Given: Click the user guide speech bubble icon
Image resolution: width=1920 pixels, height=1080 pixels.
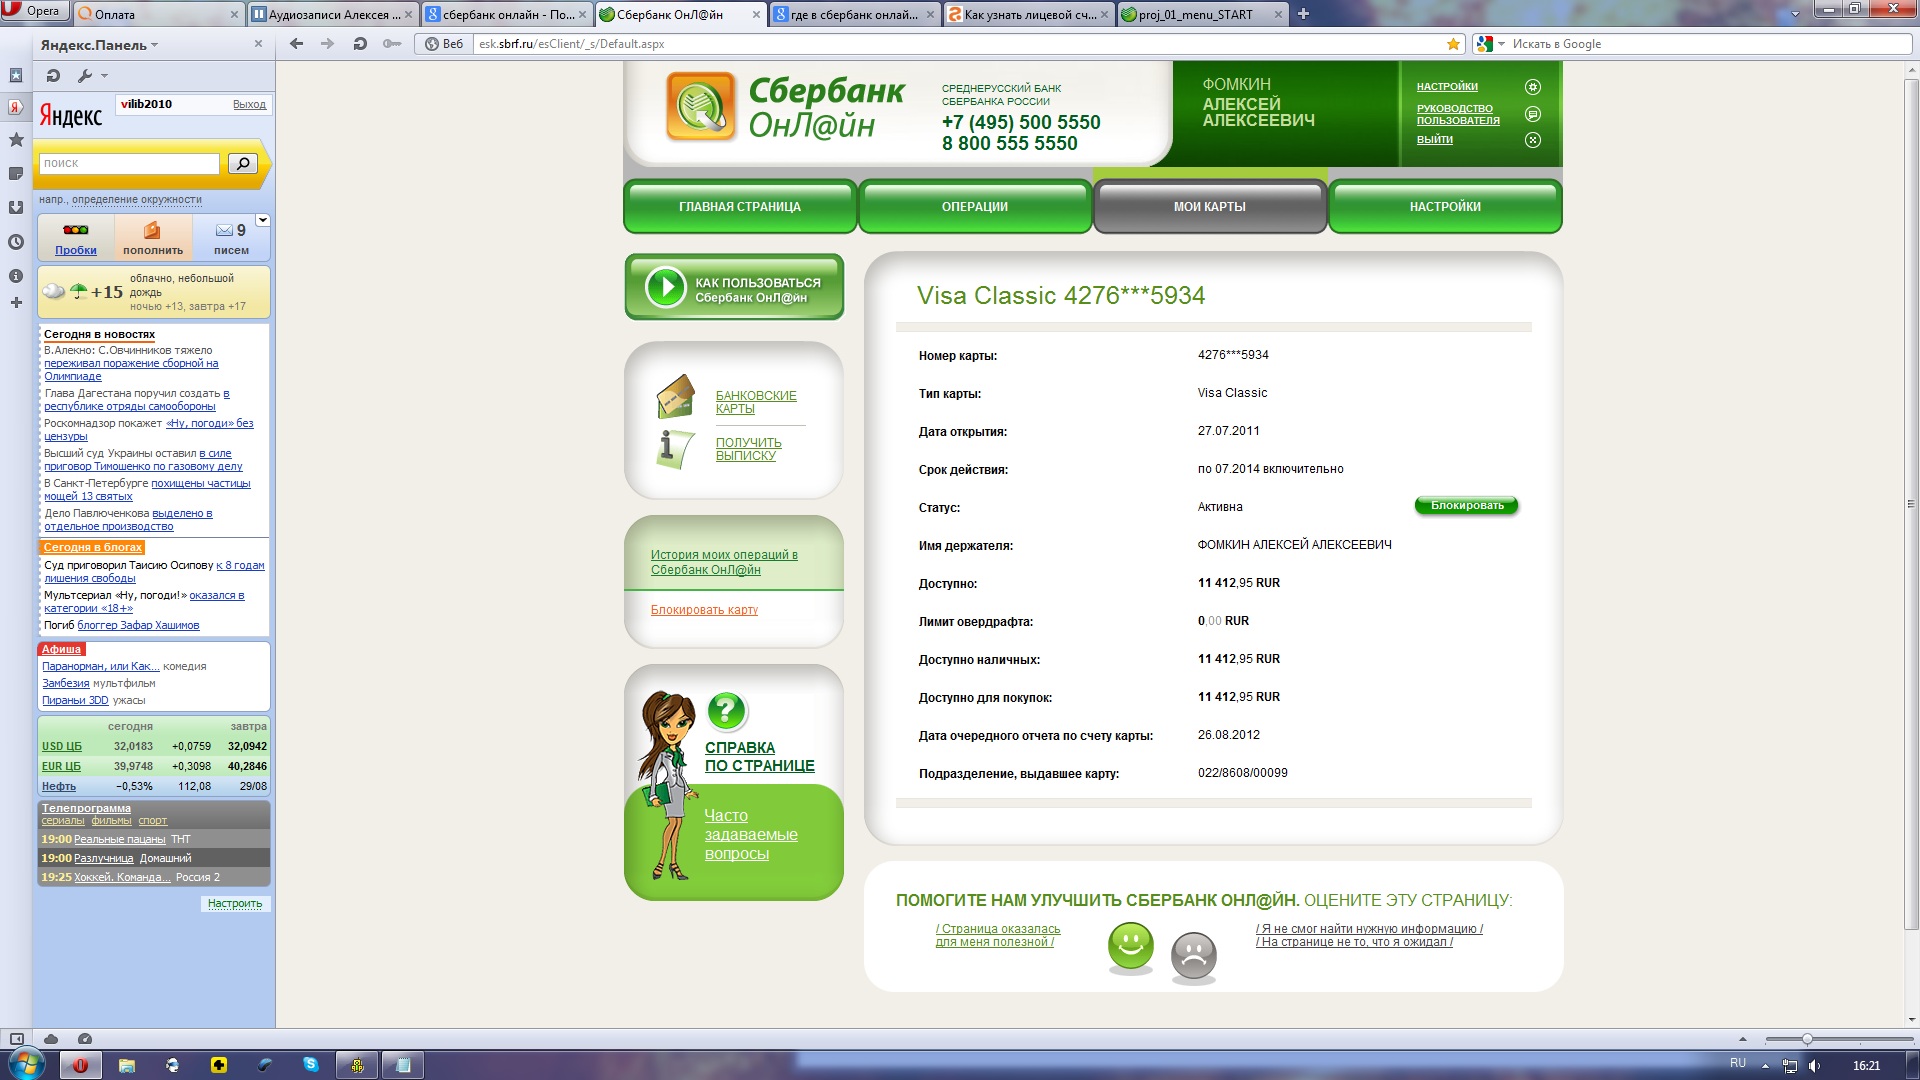Looking at the screenshot, I should pos(1532,114).
